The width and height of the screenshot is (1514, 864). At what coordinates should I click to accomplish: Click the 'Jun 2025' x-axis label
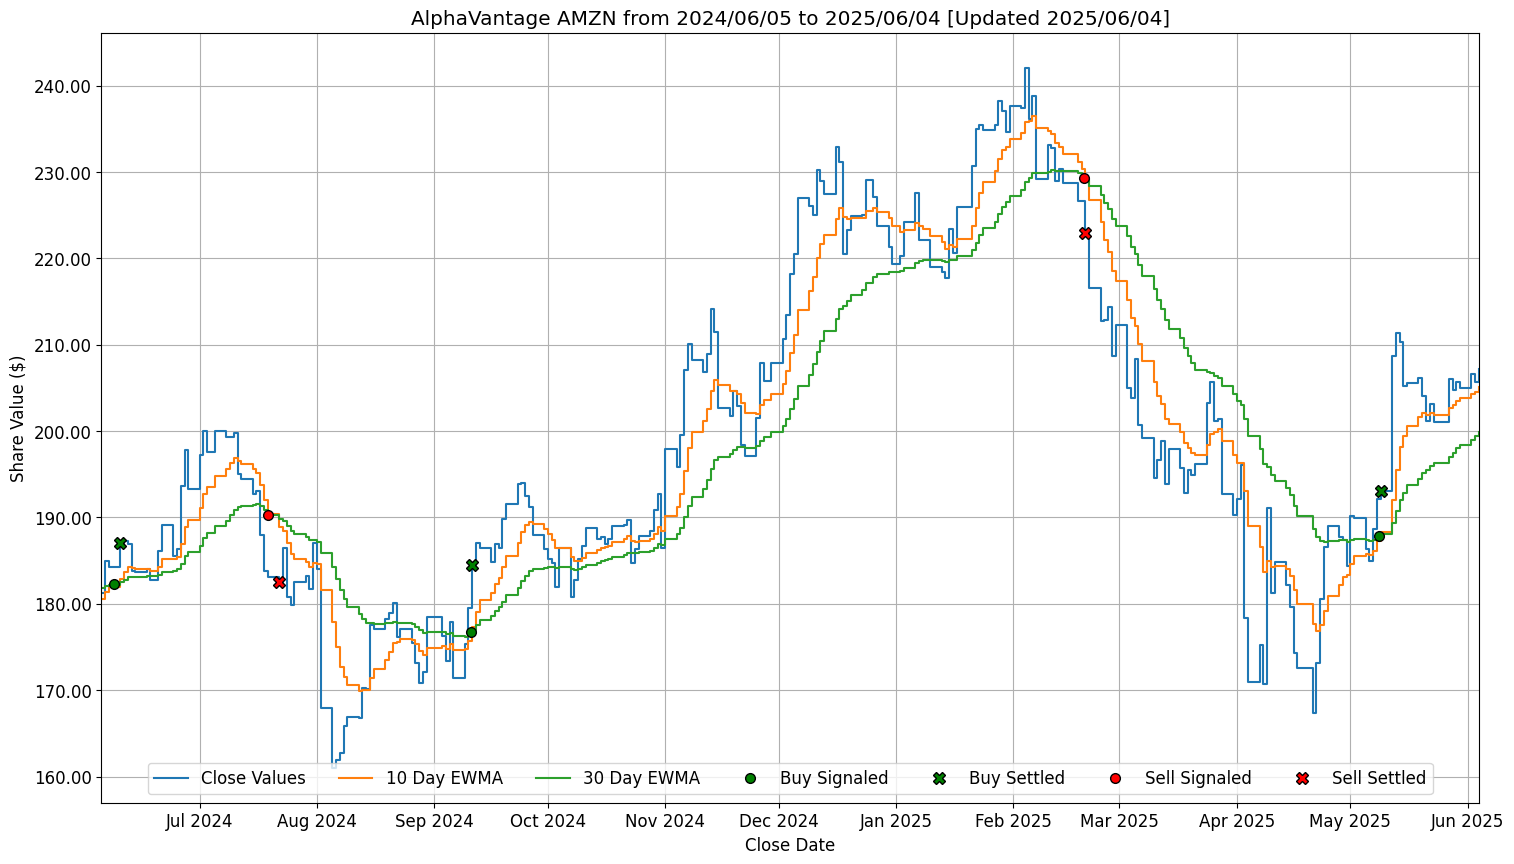[x=1467, y=821]
